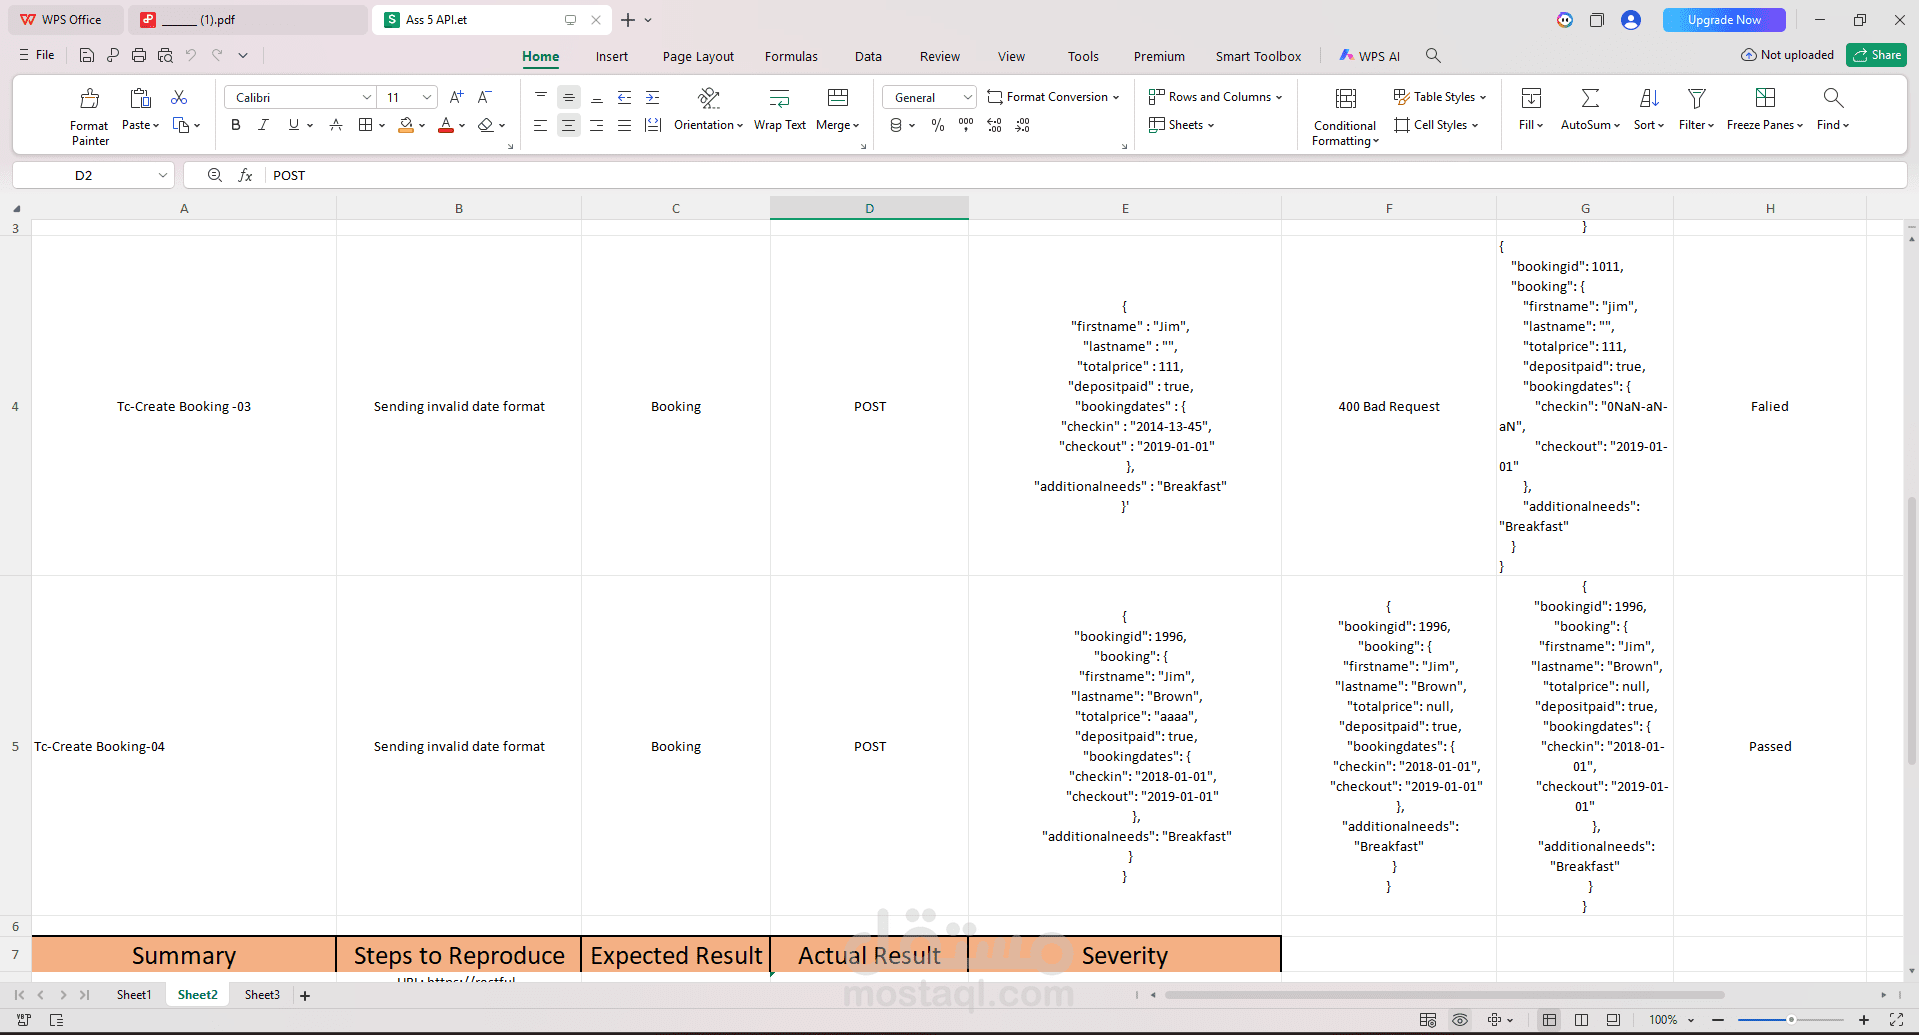Click the search magnifier beside WPS AI
This screenshot has height=1035, width=1919.
[1433, 56]
